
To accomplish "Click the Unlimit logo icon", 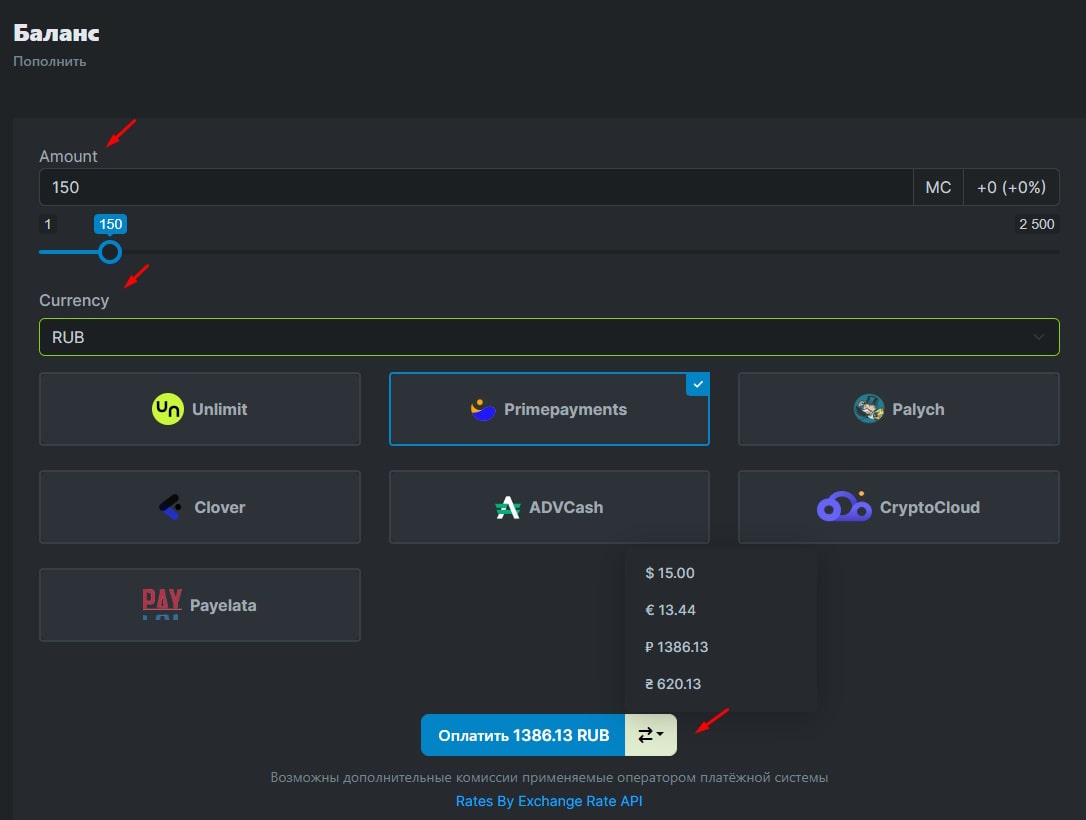I will 168,409.
